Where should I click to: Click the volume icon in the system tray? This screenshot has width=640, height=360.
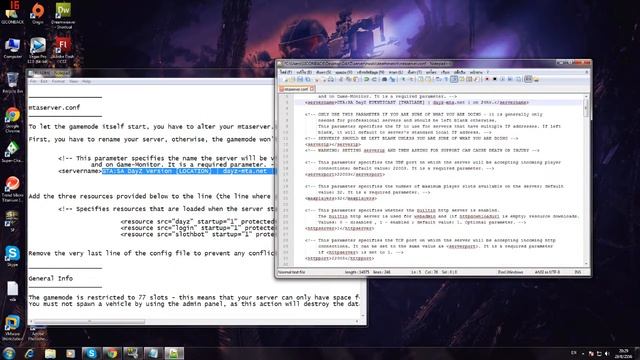607,353
